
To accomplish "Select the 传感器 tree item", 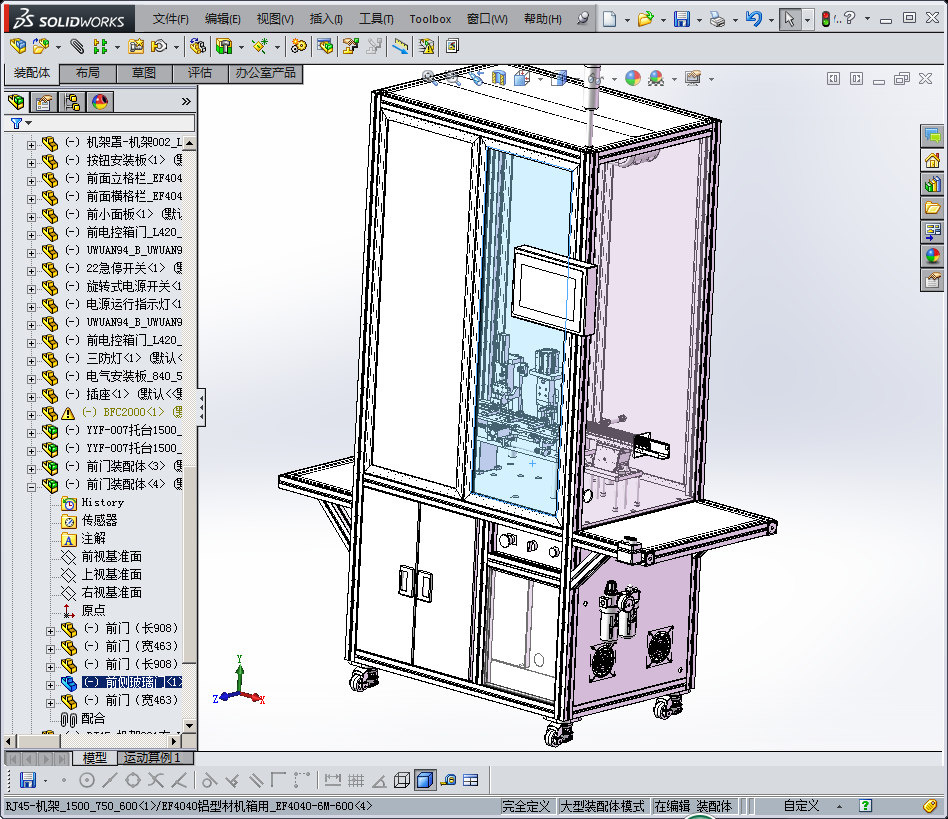I will pos(100,520).
